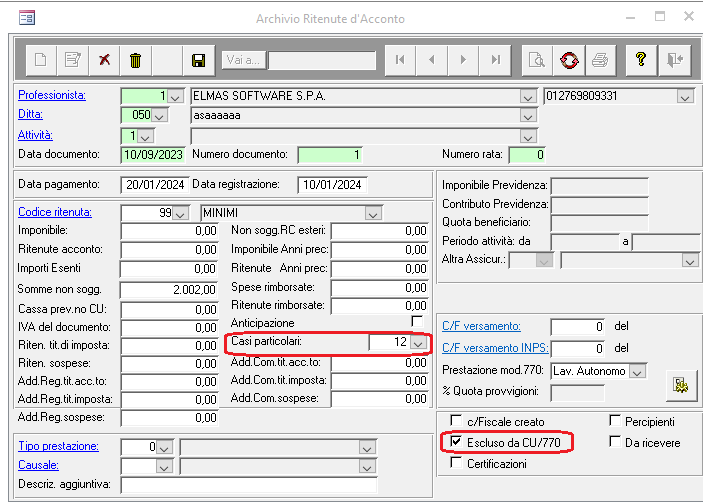Expand the asaaaaaa company name dropdown

coord(528,116)
